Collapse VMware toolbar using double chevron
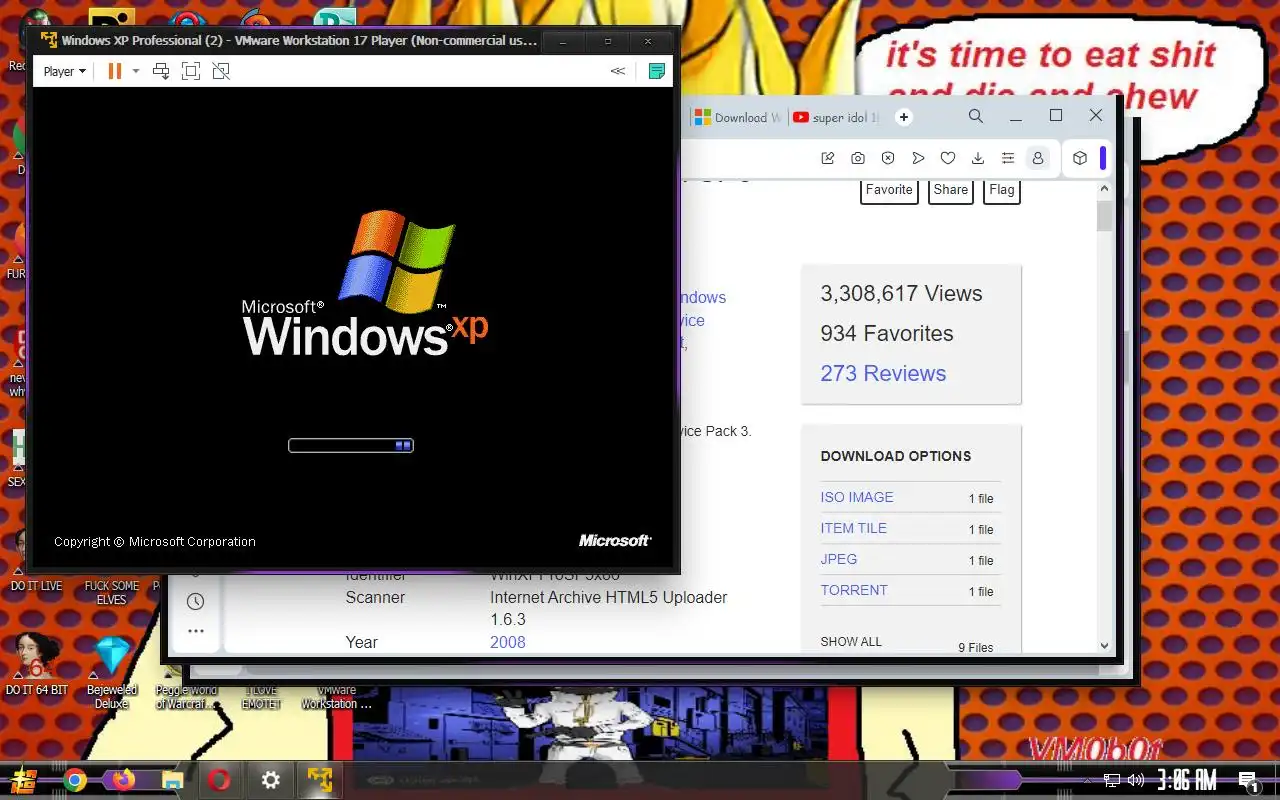Viewport: 1280px width, 800px height. [x=618, y=71]
